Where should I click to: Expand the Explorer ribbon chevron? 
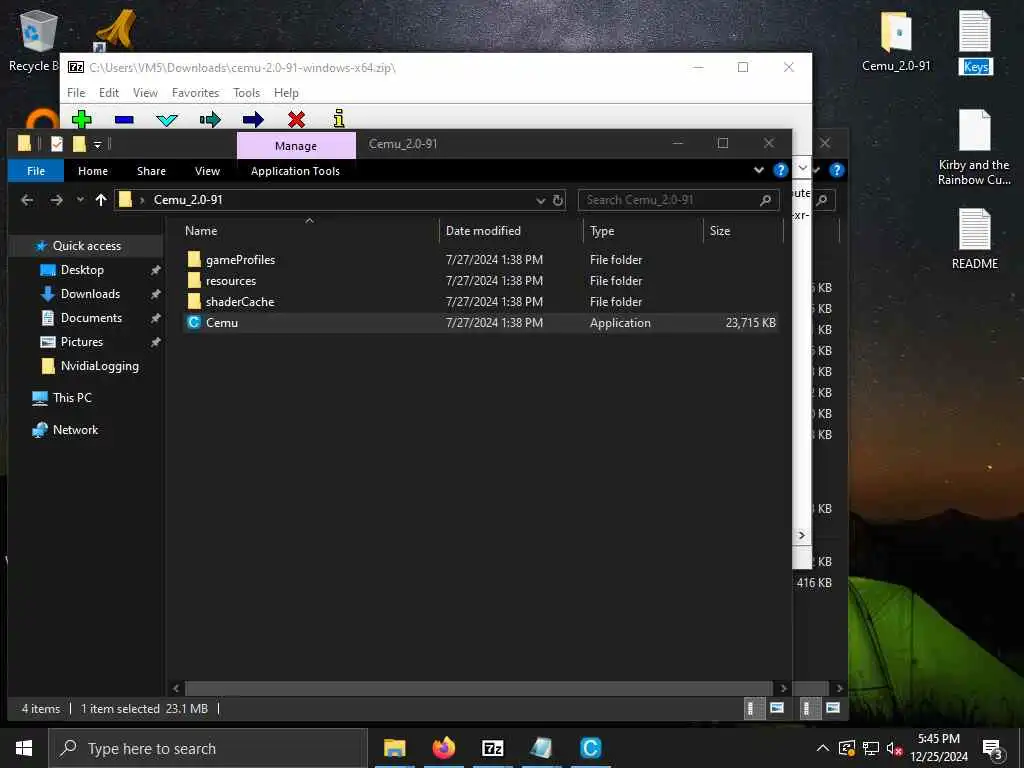758,170
